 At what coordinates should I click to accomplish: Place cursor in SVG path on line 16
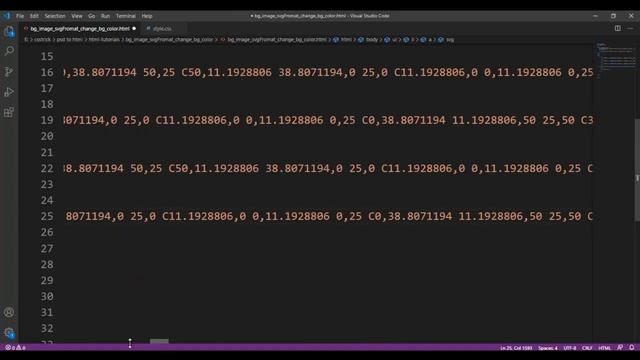328,72
